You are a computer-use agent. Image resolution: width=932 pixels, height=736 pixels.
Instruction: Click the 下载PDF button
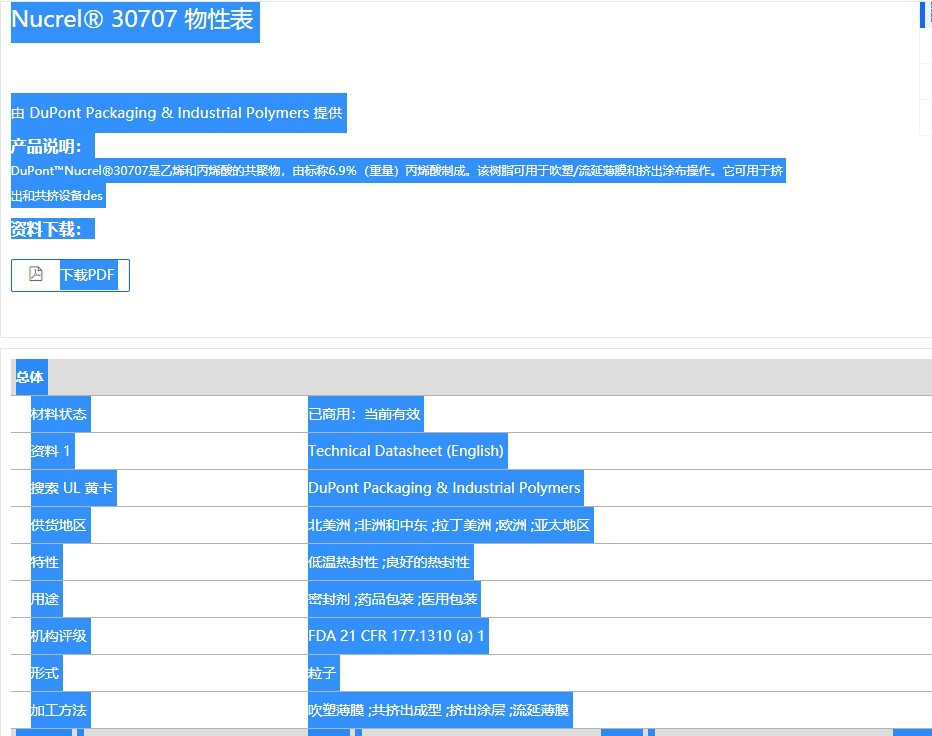click(70, 275)
